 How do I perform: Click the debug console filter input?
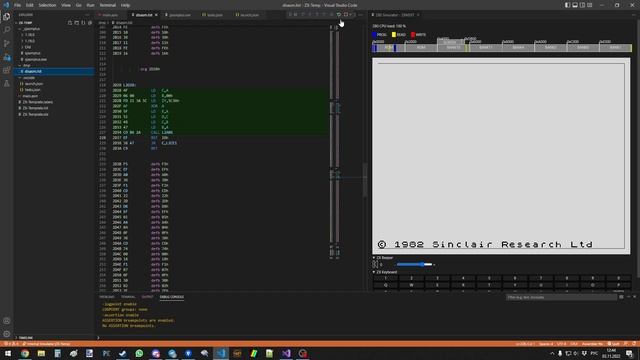[x=561, y=297]
